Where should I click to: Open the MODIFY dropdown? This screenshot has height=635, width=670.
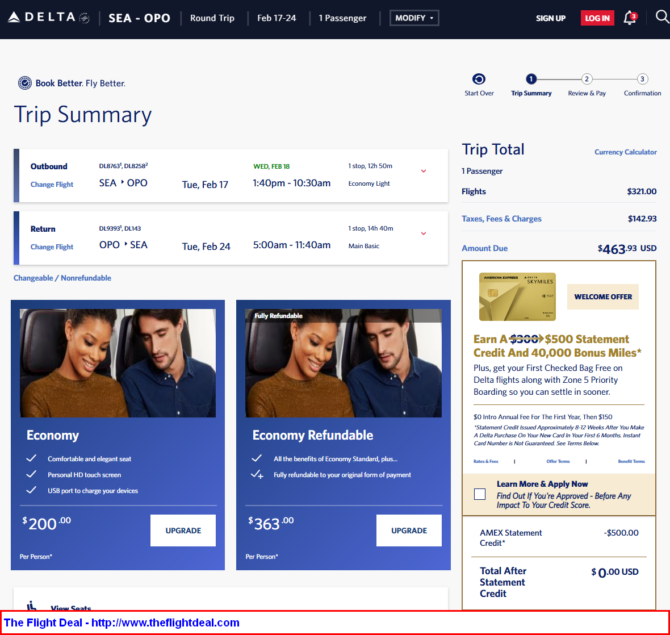point(413,18)
